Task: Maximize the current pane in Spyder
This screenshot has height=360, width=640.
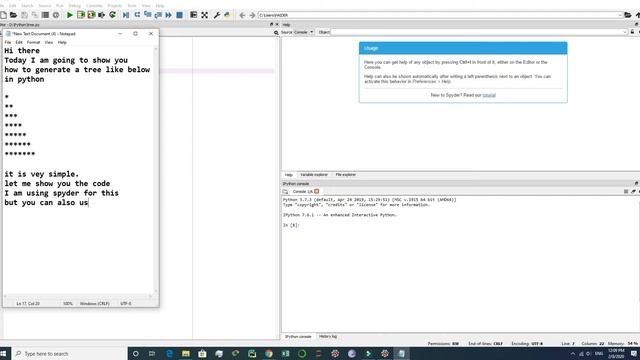Action: tap(193, 15)
